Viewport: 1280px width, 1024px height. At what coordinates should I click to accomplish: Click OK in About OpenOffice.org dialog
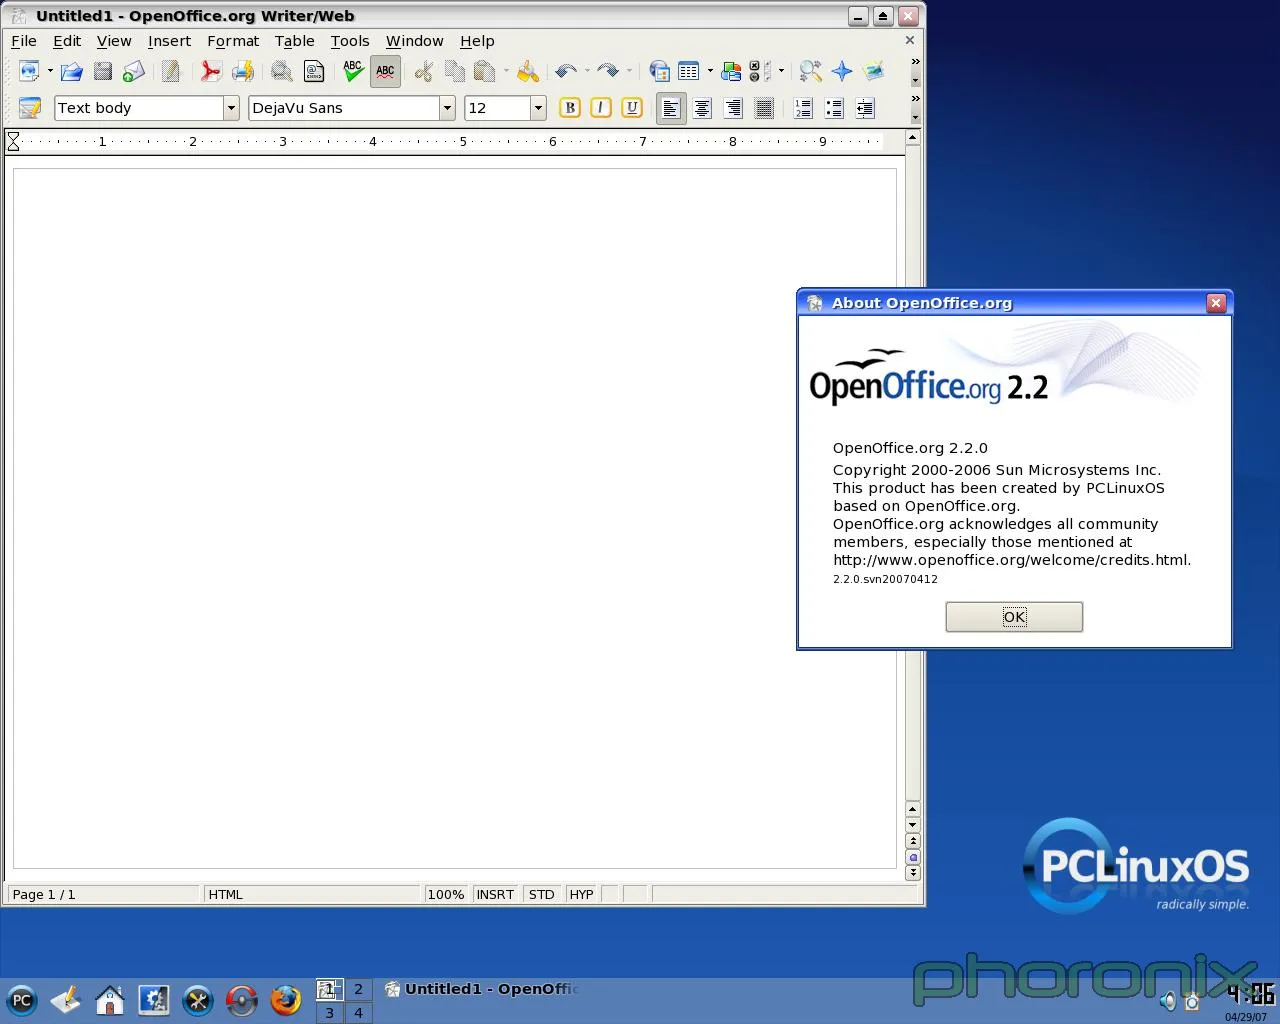[1014, 617]
